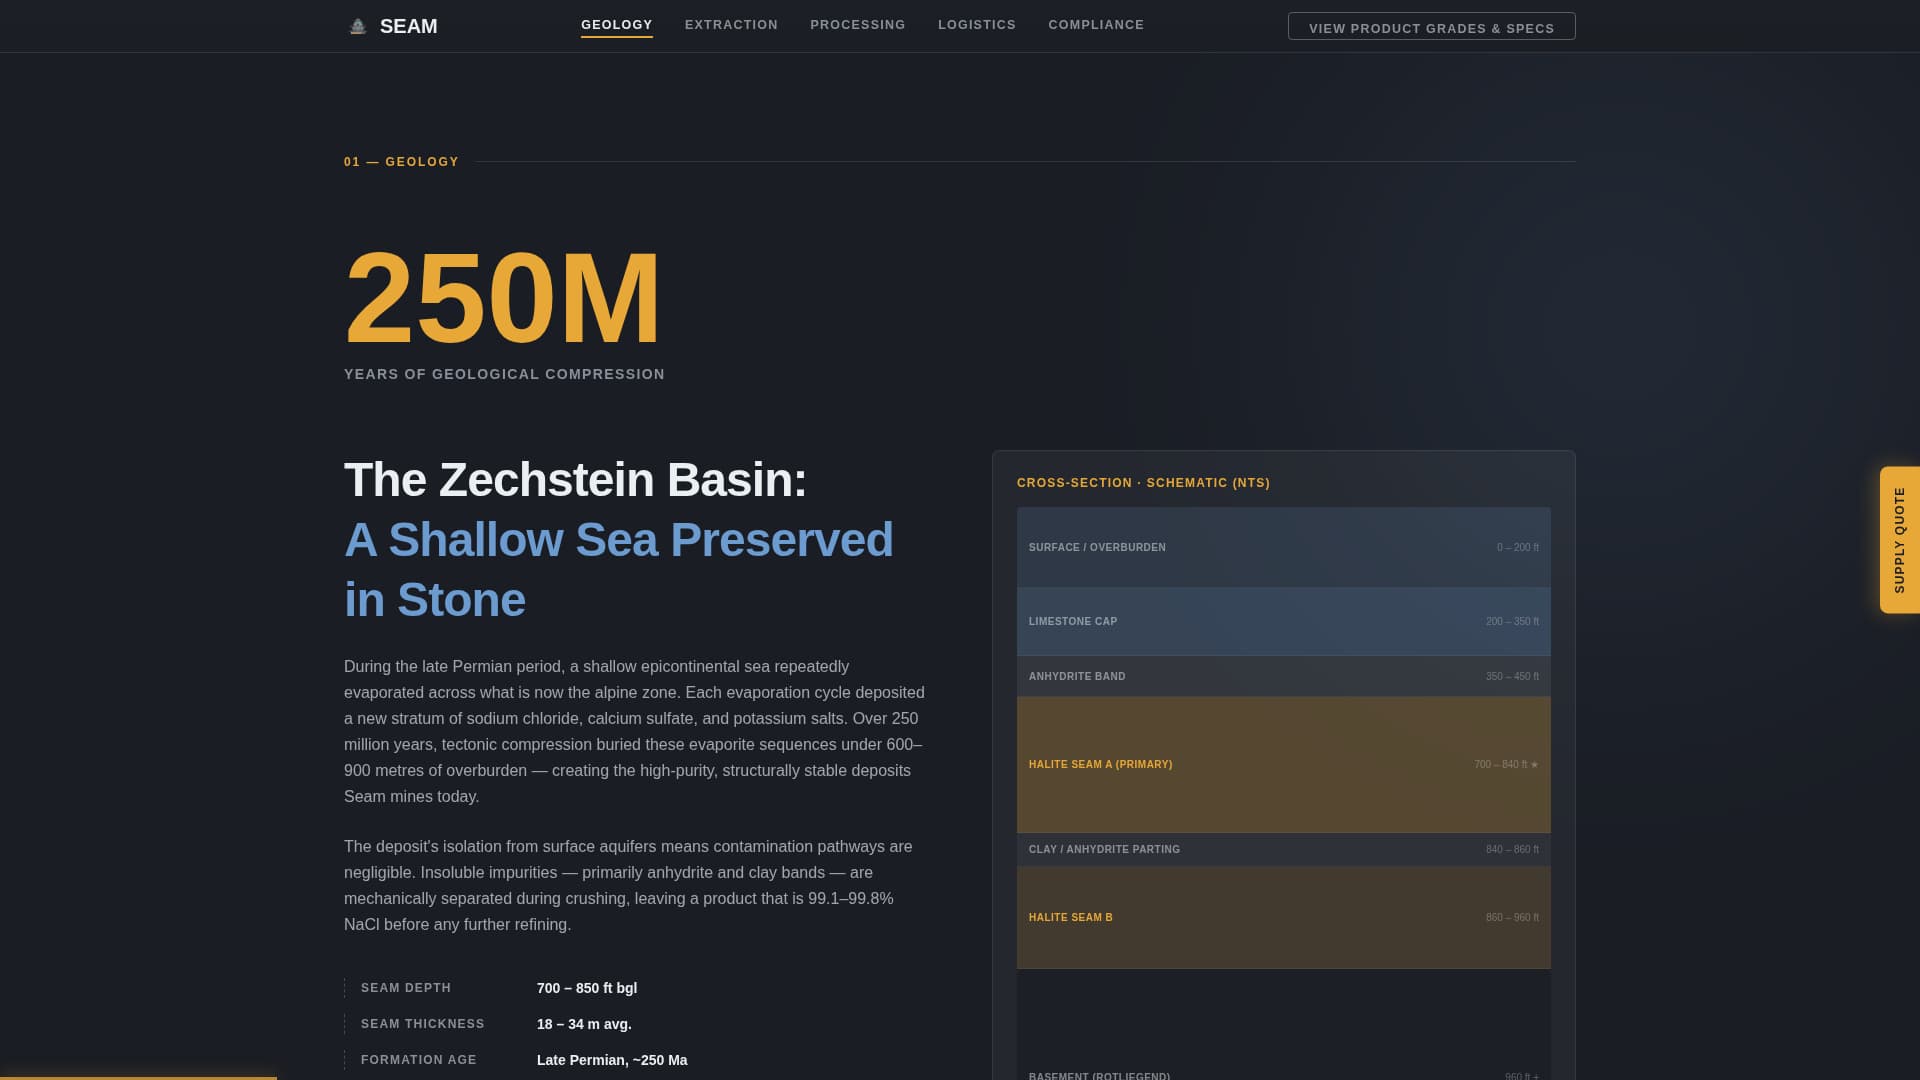Click the Halite Seam B band
The height and width of the screenshot is (1080, 1920).
click(1283, 917)
